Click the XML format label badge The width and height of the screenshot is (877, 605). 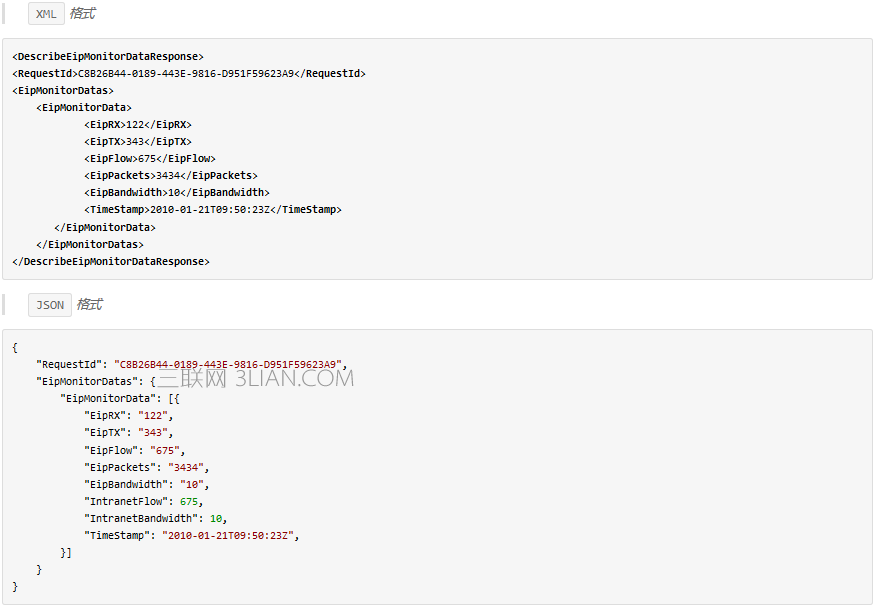point(46,14)
